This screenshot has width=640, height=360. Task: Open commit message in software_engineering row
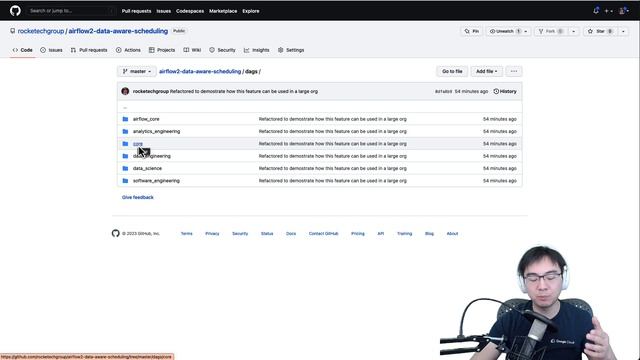(x=333, y=180)
